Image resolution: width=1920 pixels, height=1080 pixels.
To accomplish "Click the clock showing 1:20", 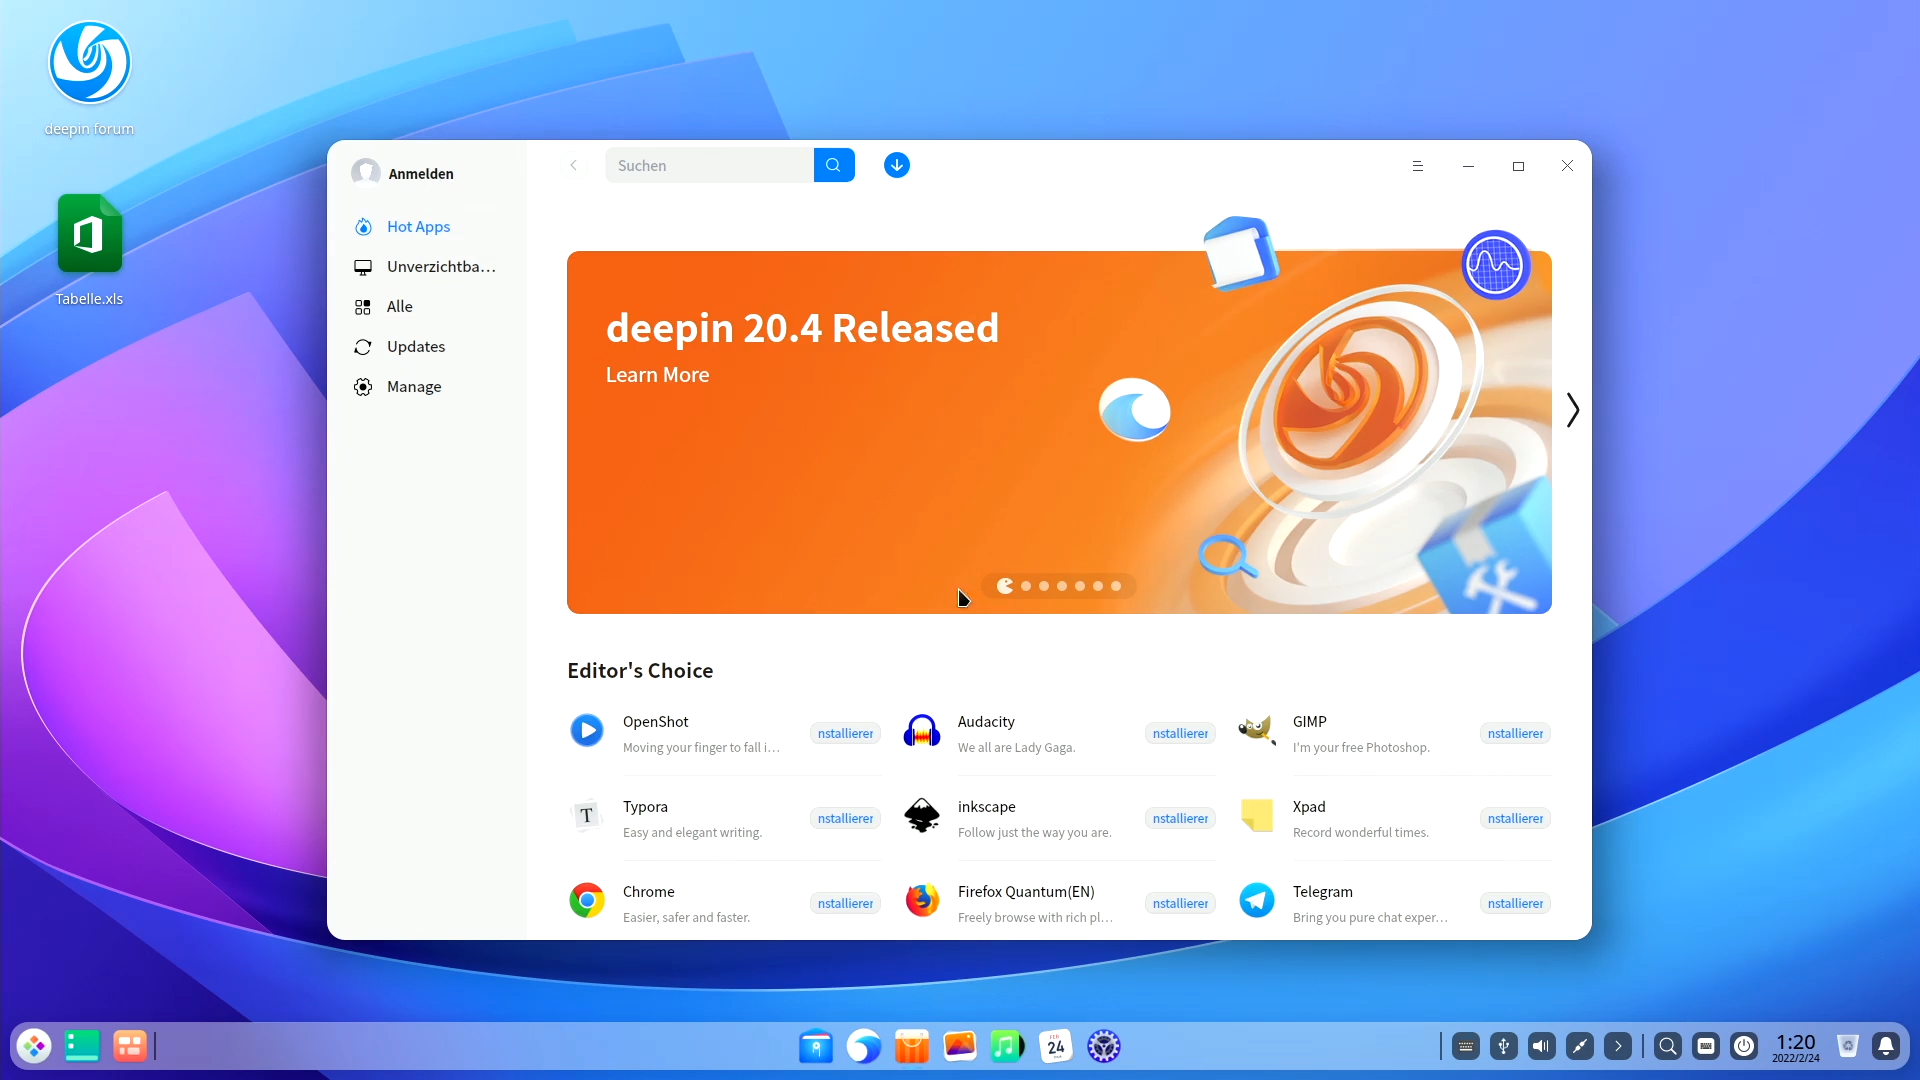I will pos(1796,1047).
